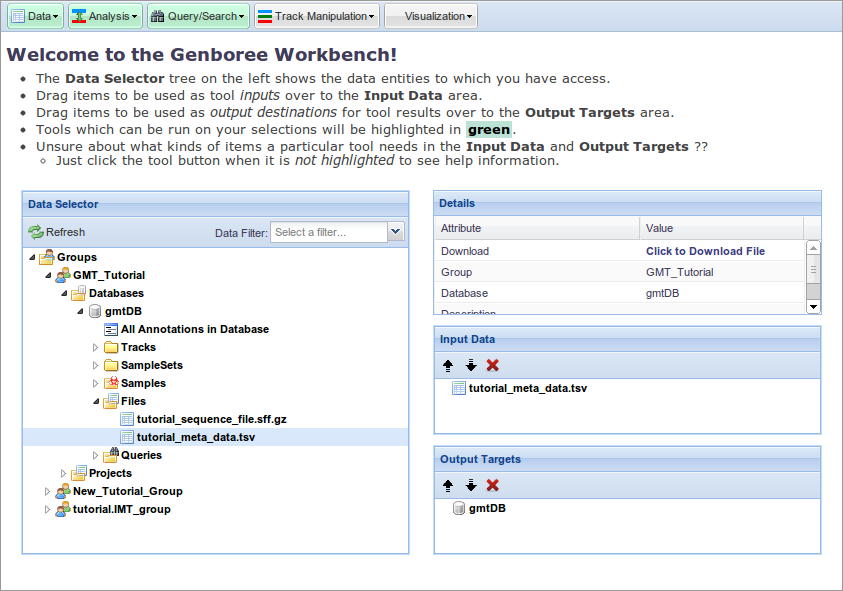Viewport: 843px width, 591px height.
Task: Click the Projects folder icon
Action: [78, 473]
